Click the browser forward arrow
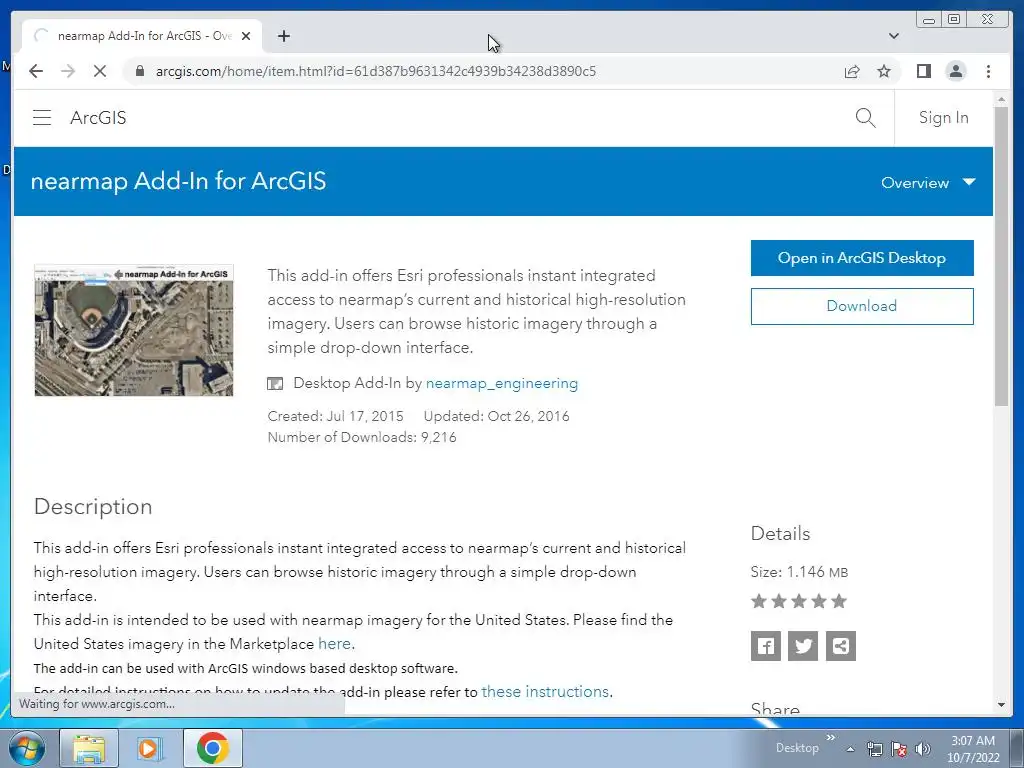The image size is (1024, 768). pos(68,71)
